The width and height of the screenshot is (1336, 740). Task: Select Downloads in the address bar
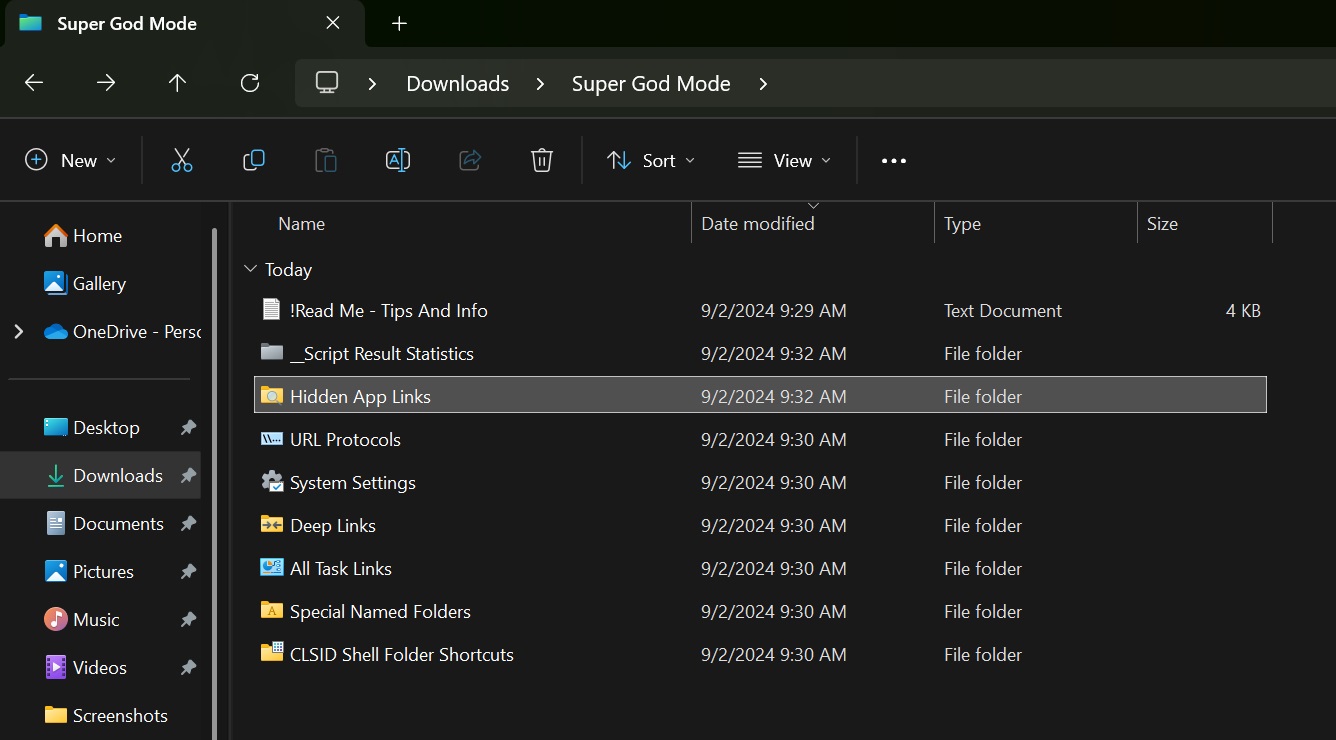pyautogui.click(x=458, y=84)
